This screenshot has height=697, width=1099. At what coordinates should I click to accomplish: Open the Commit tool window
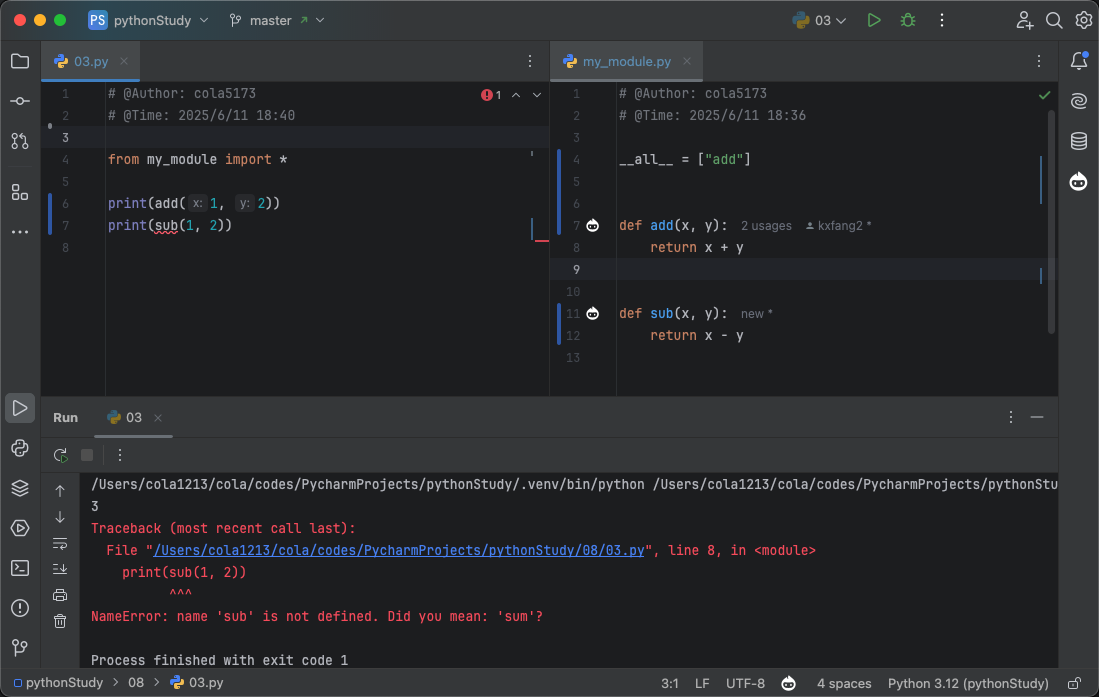(20, 101)
